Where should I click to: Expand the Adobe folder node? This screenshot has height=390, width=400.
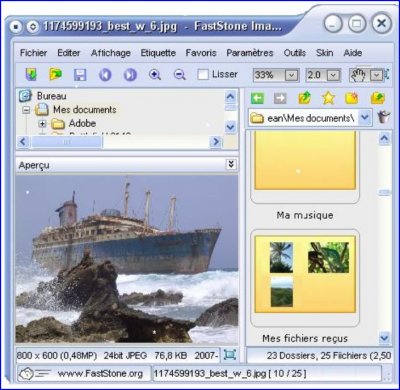[x=42, y=124]
